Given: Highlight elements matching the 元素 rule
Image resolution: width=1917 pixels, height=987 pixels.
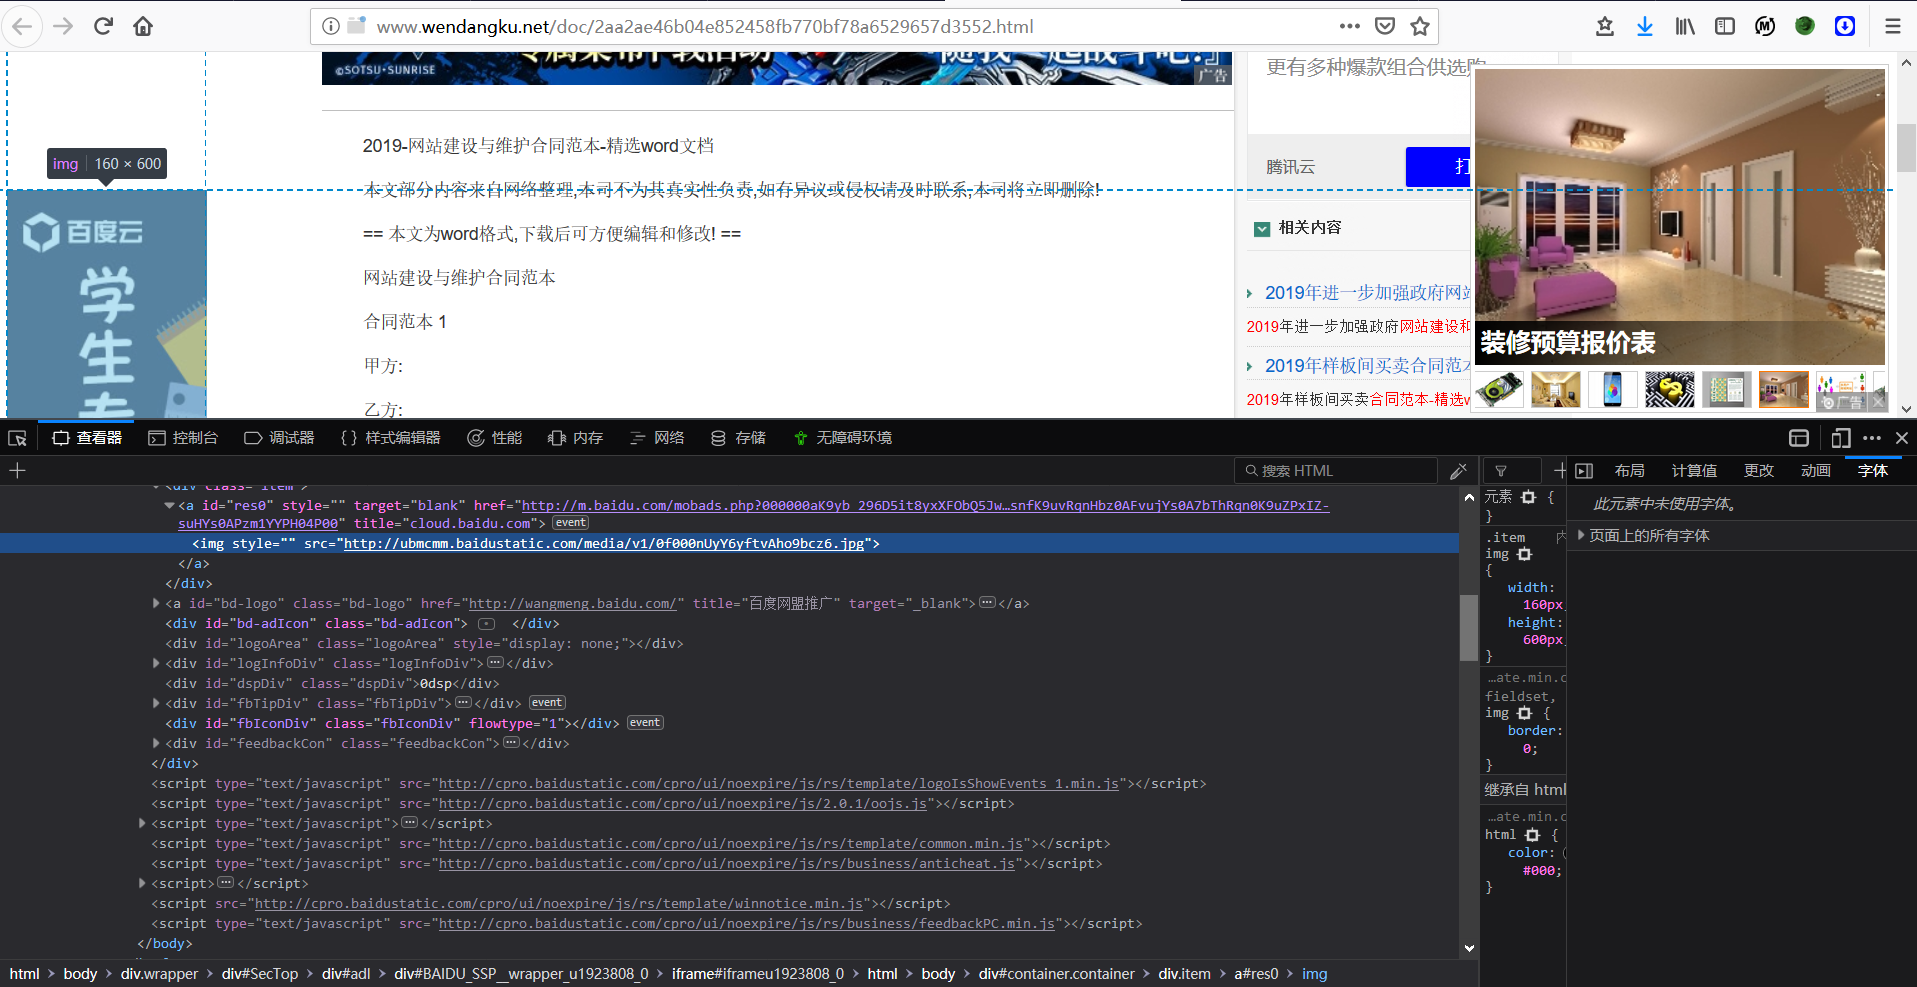Looking at the screenshot, I should pyautogui.click(x=1528, y=497).
